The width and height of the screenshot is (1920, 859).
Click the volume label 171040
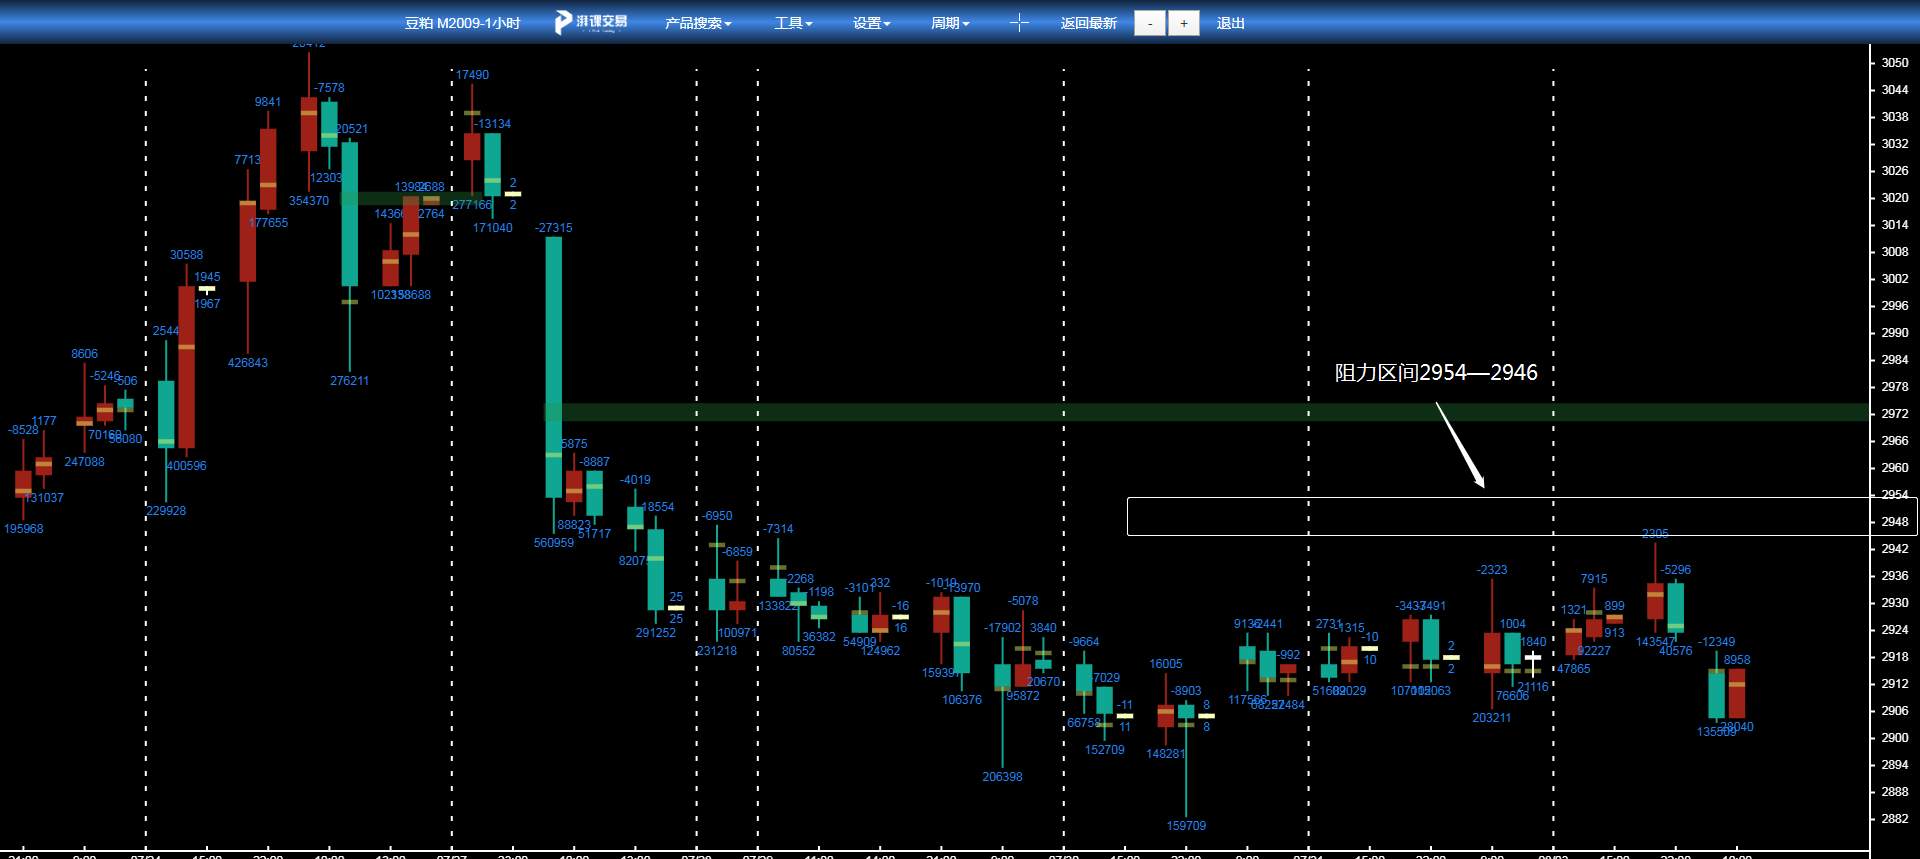click(x=493, y=228)
